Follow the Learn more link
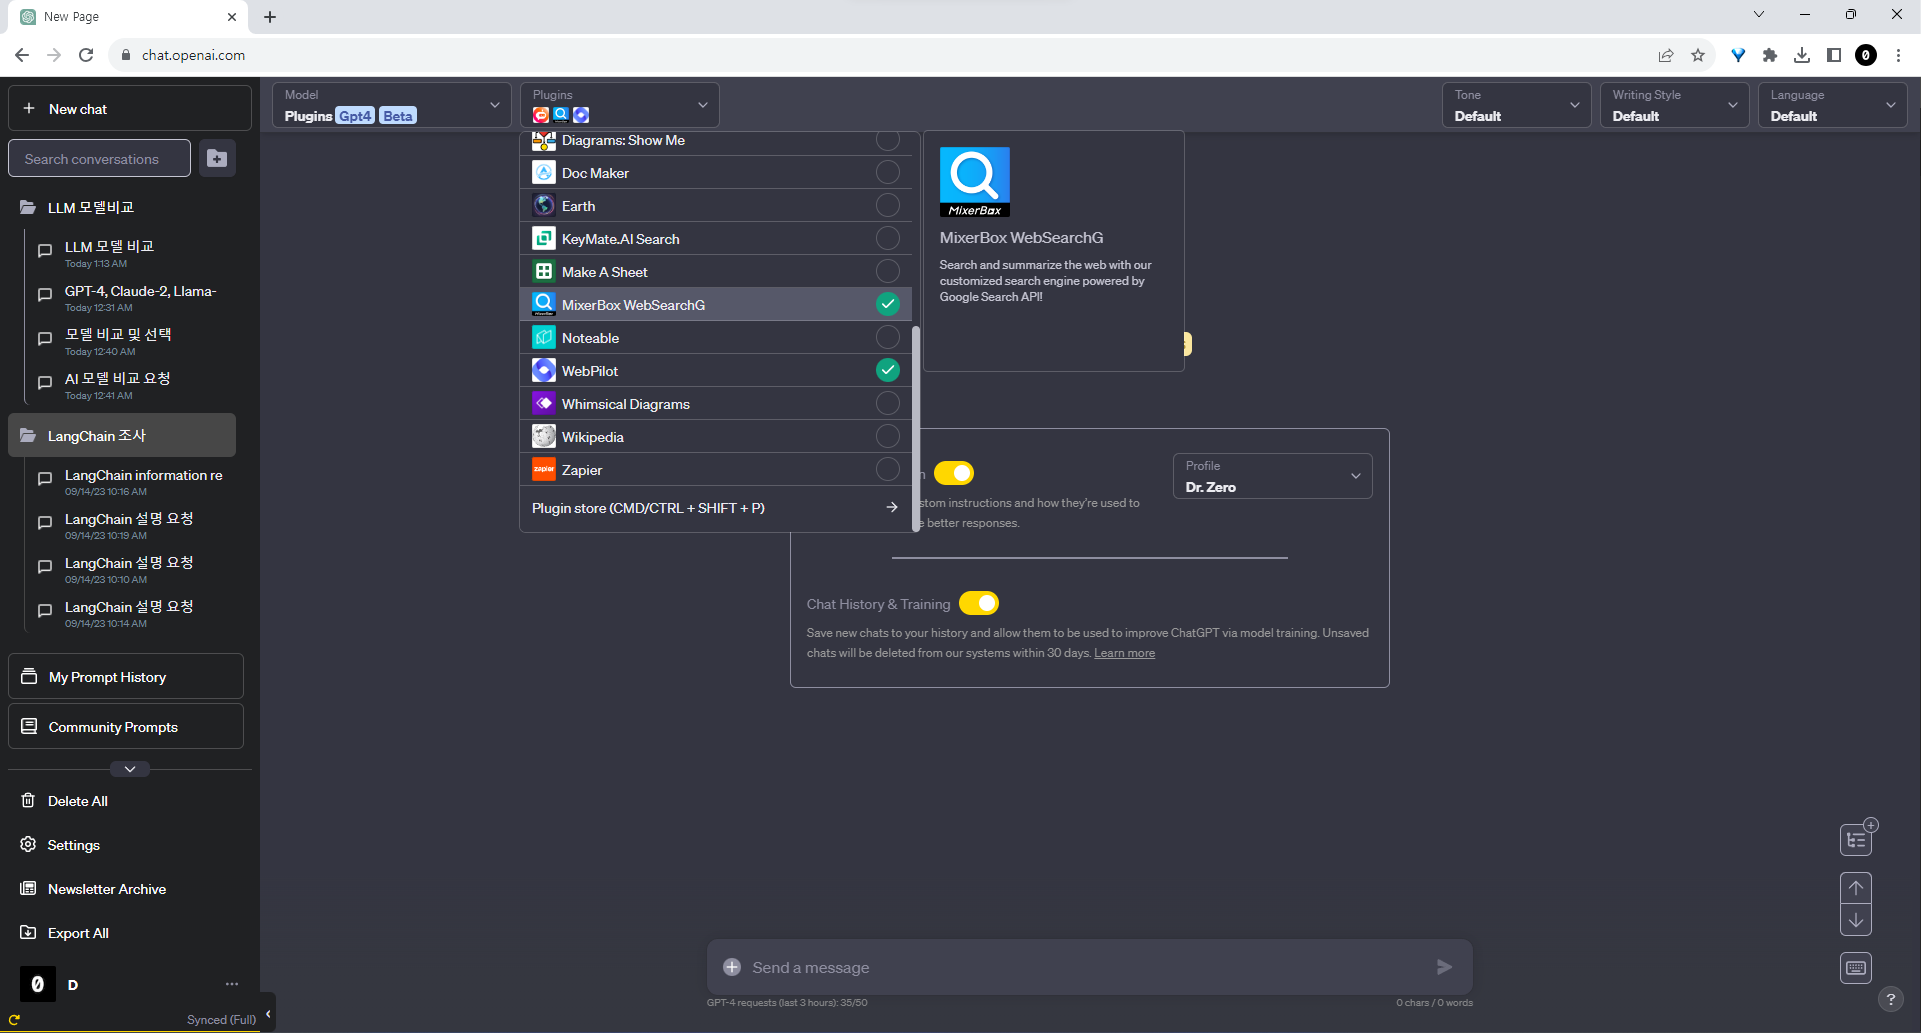1921x1033 pixels. pos(1124,653)
